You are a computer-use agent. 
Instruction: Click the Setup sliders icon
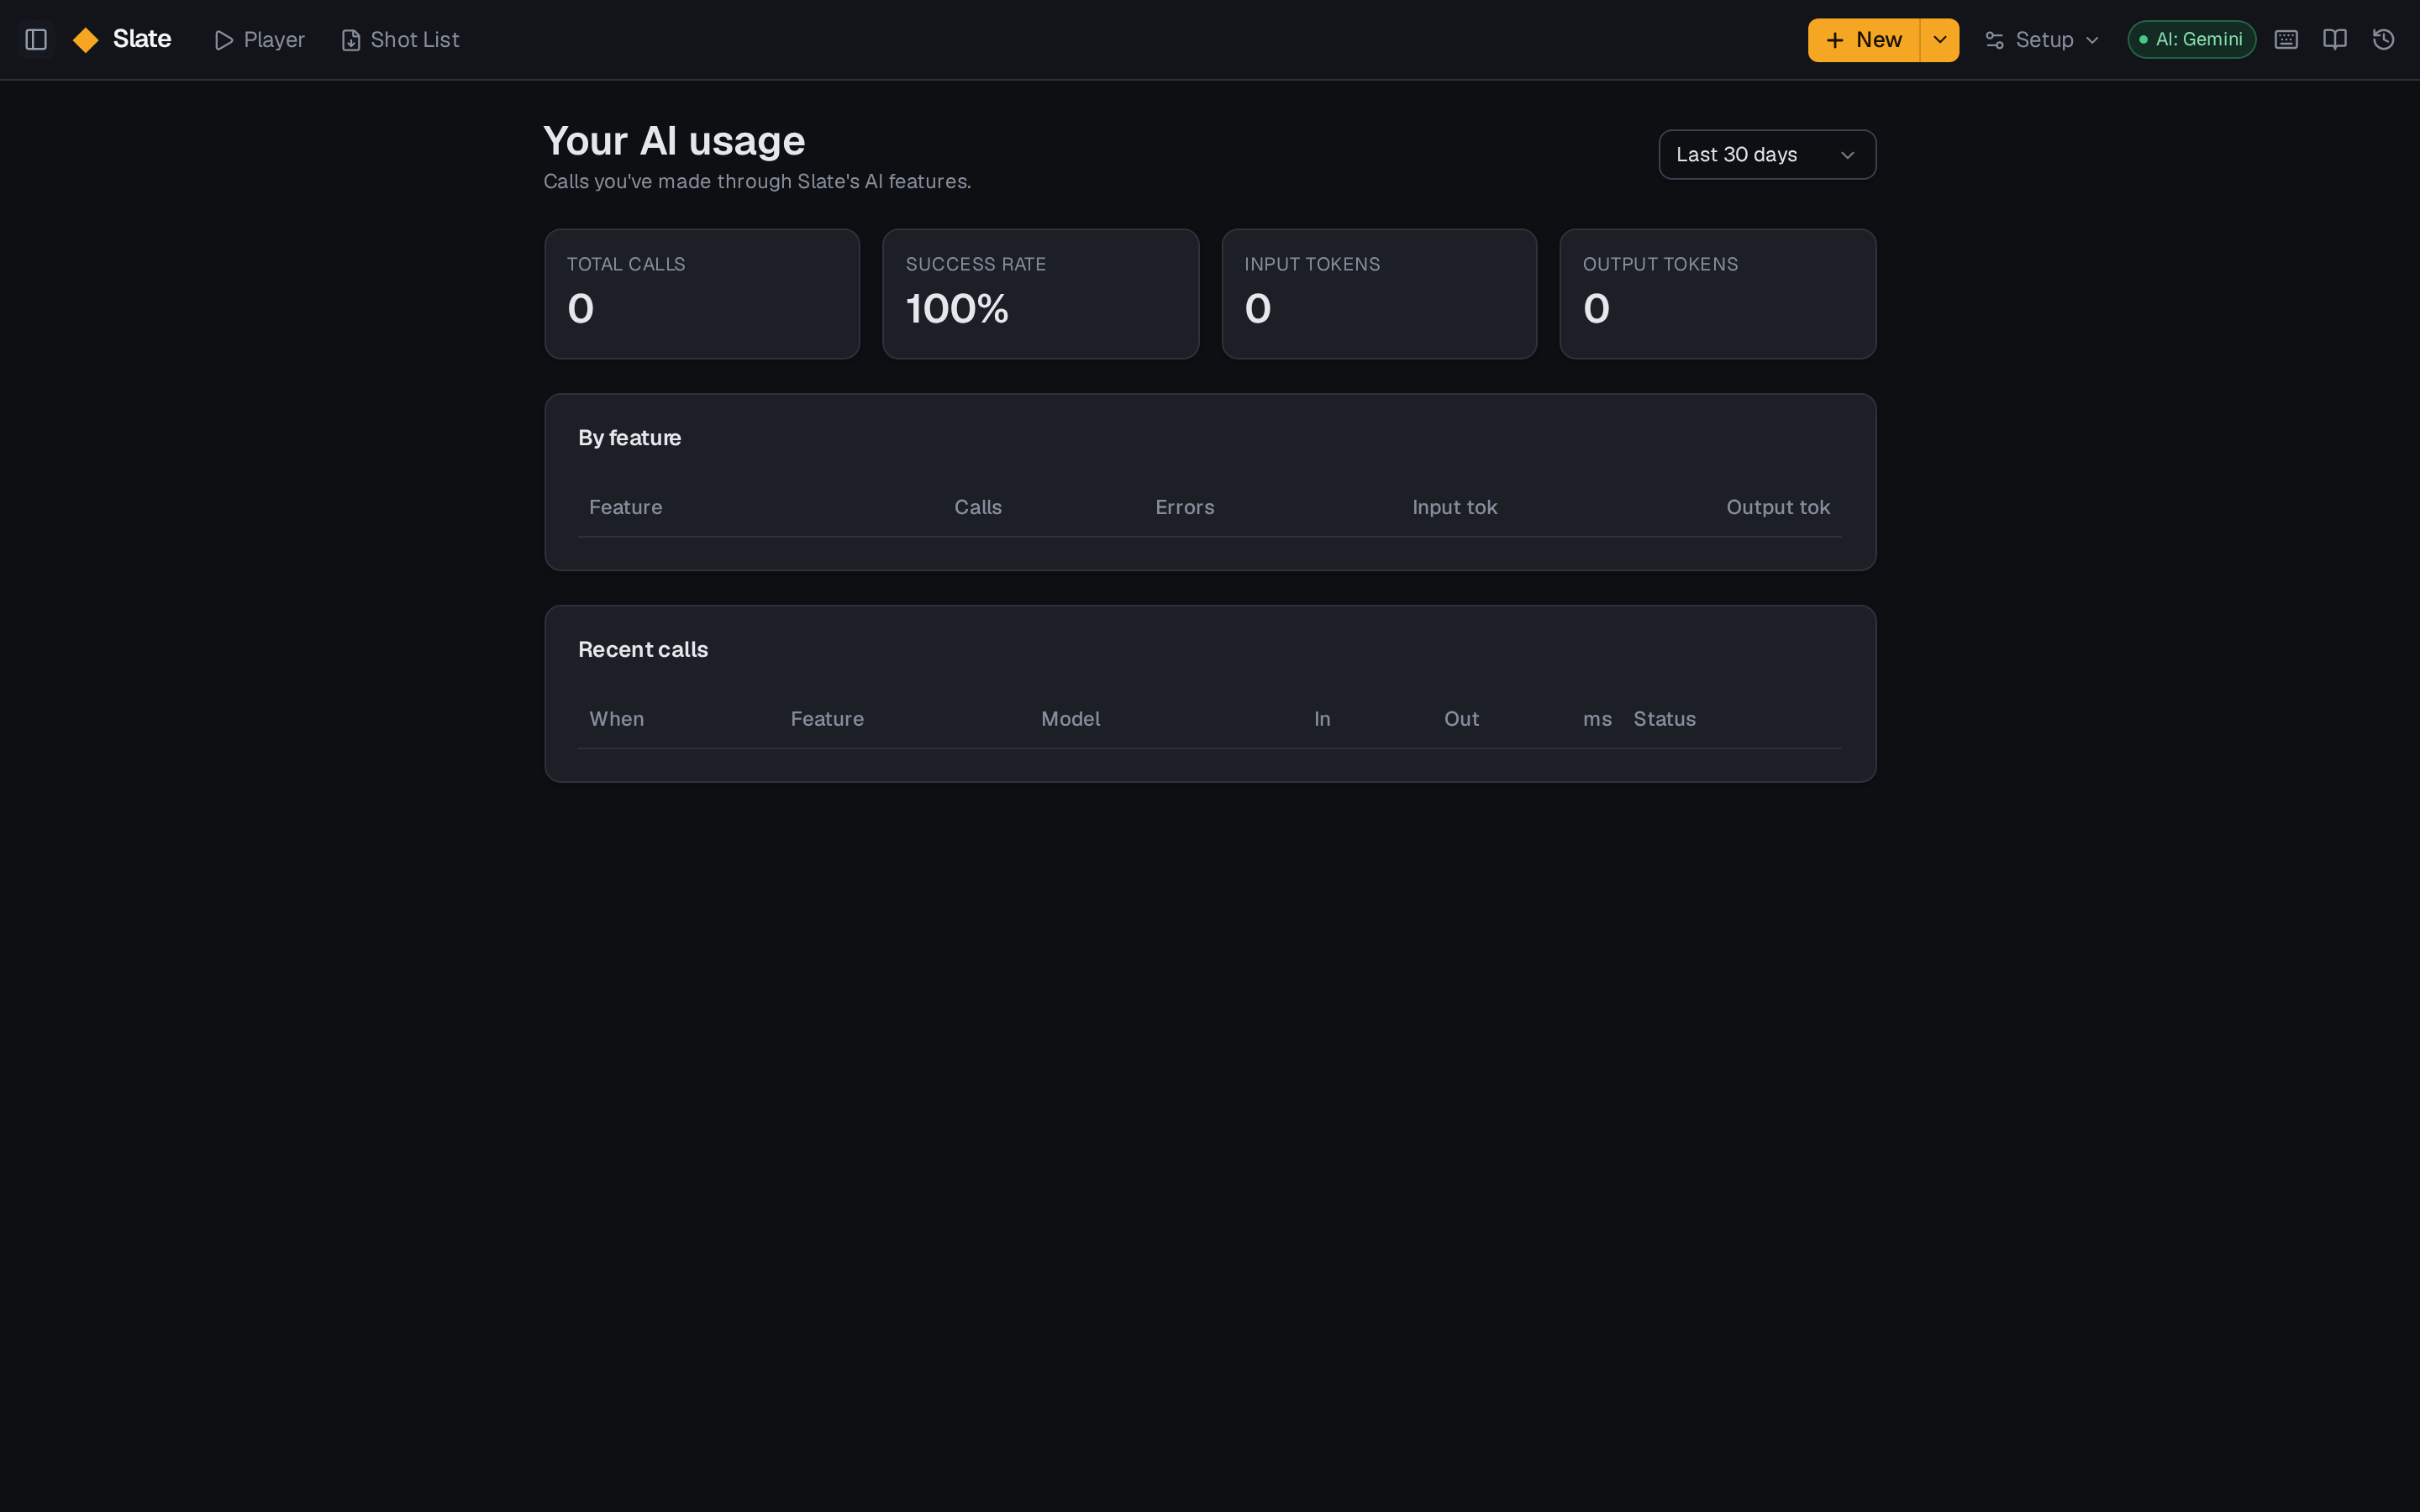(1994, 40)
